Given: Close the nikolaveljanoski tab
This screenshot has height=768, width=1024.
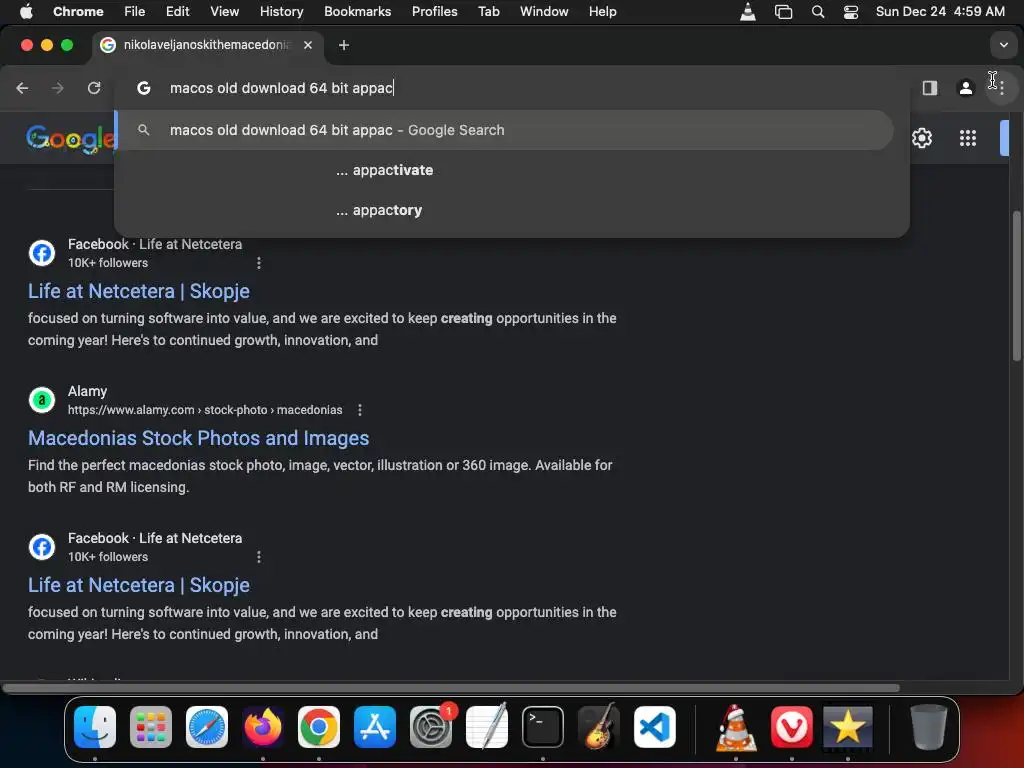Looking at the screenshot, I should point(308,45).
